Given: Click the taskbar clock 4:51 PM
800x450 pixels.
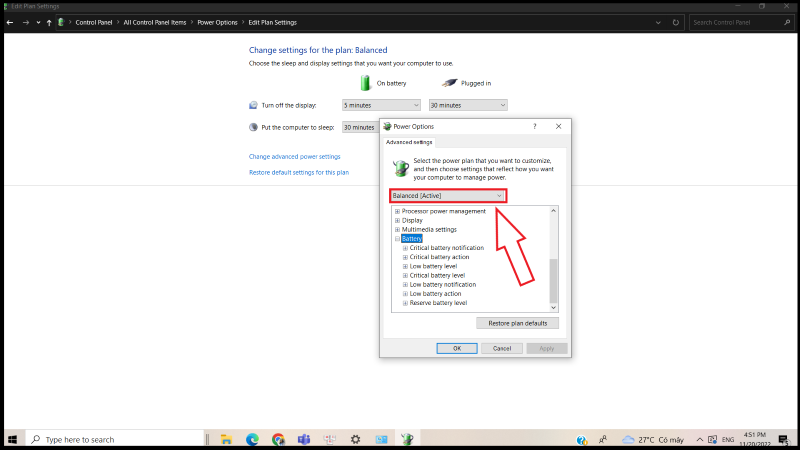Looking at the screenshot, I should (x=755, y=439).
